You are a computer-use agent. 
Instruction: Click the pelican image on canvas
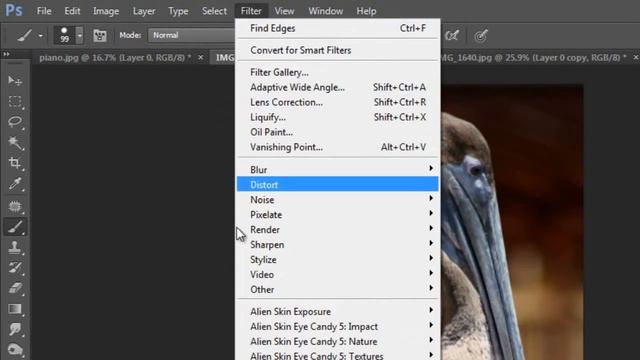click(512, 222)
